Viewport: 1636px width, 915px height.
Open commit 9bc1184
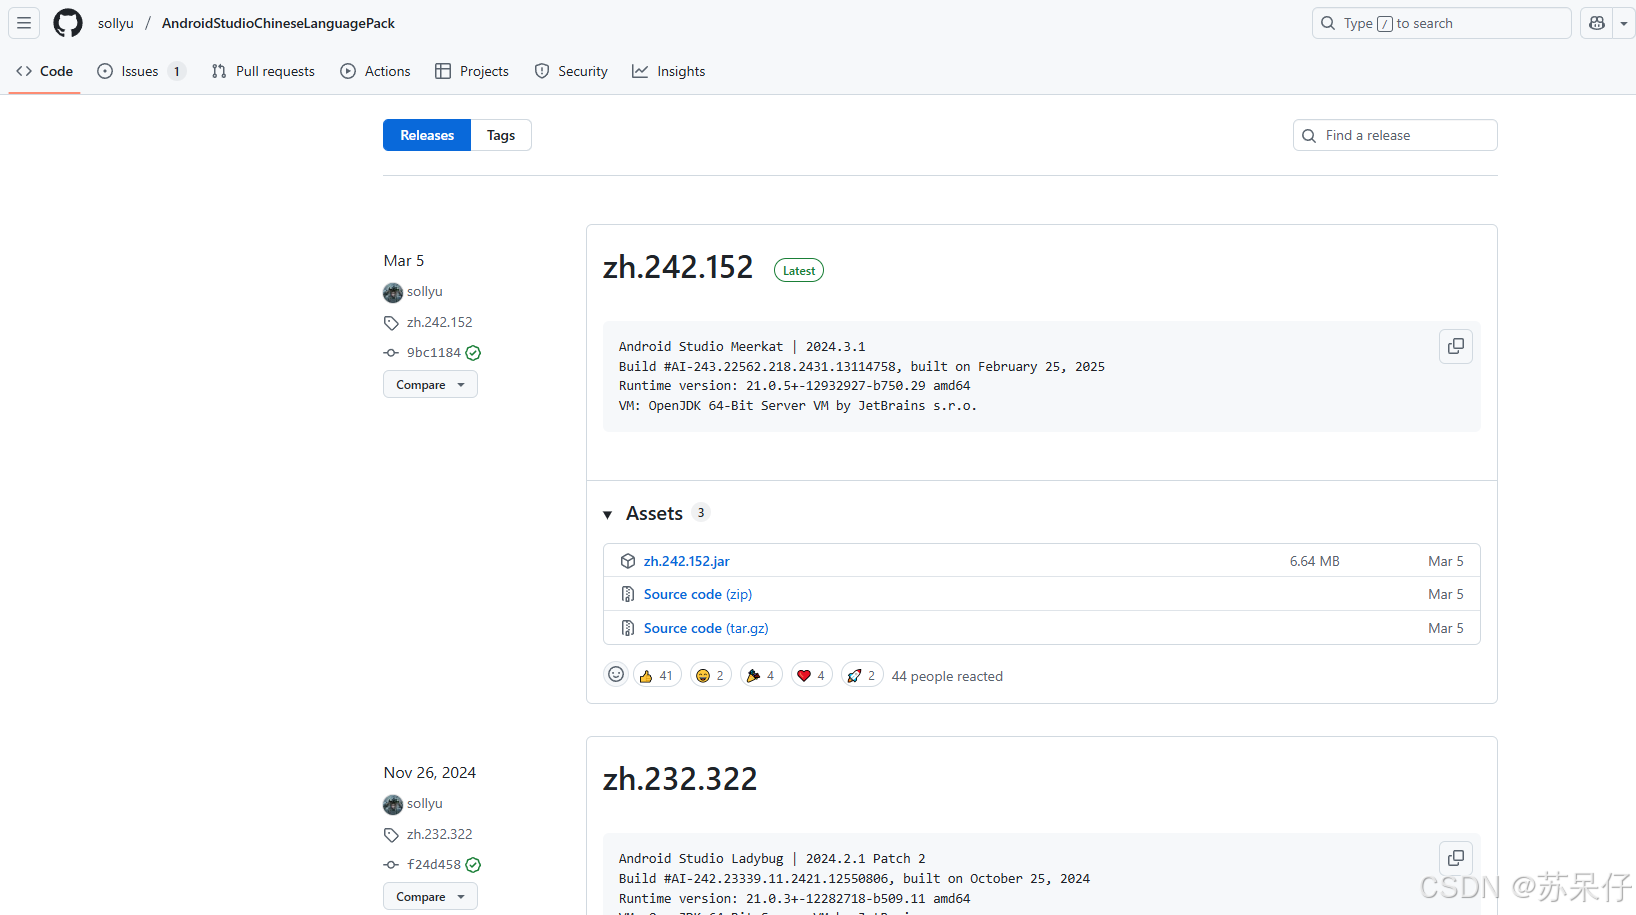[434, 352]
